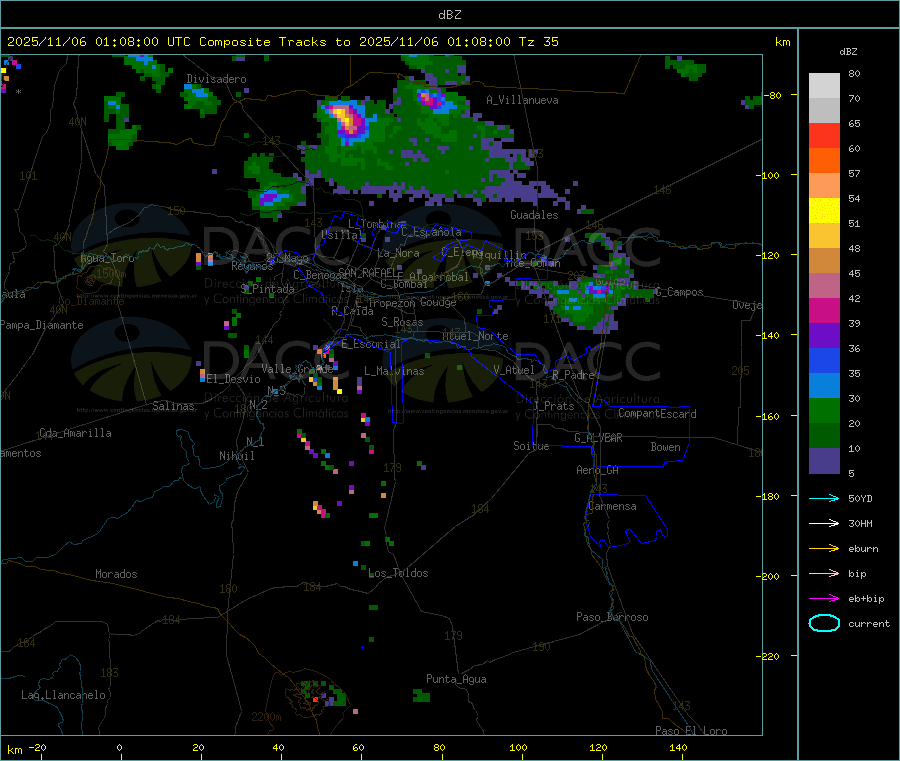Viewport: 900px width, 761px height.
Task: Click the 'V_Atuel' map label
Action: point(514,370)
